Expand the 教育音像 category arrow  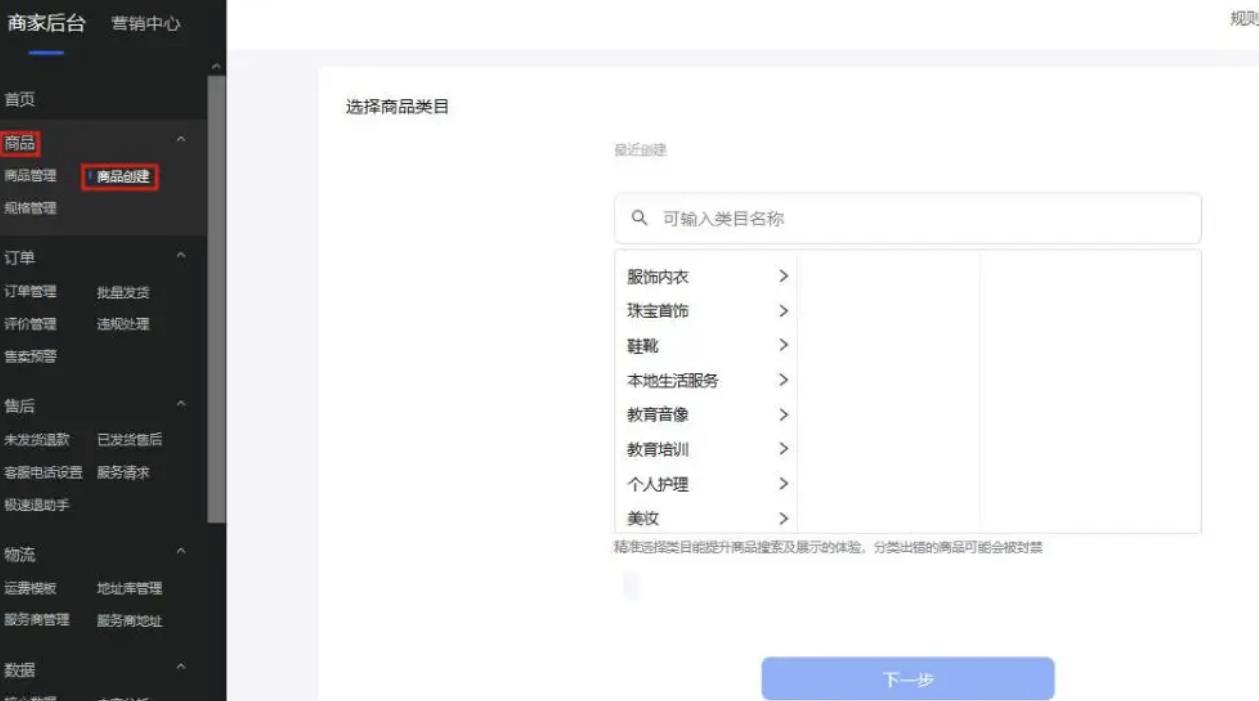tap(783, 414)
